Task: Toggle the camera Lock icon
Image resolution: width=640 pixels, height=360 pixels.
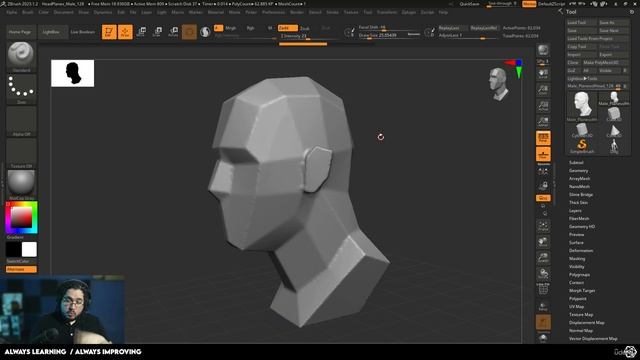Action: (543, 186)
